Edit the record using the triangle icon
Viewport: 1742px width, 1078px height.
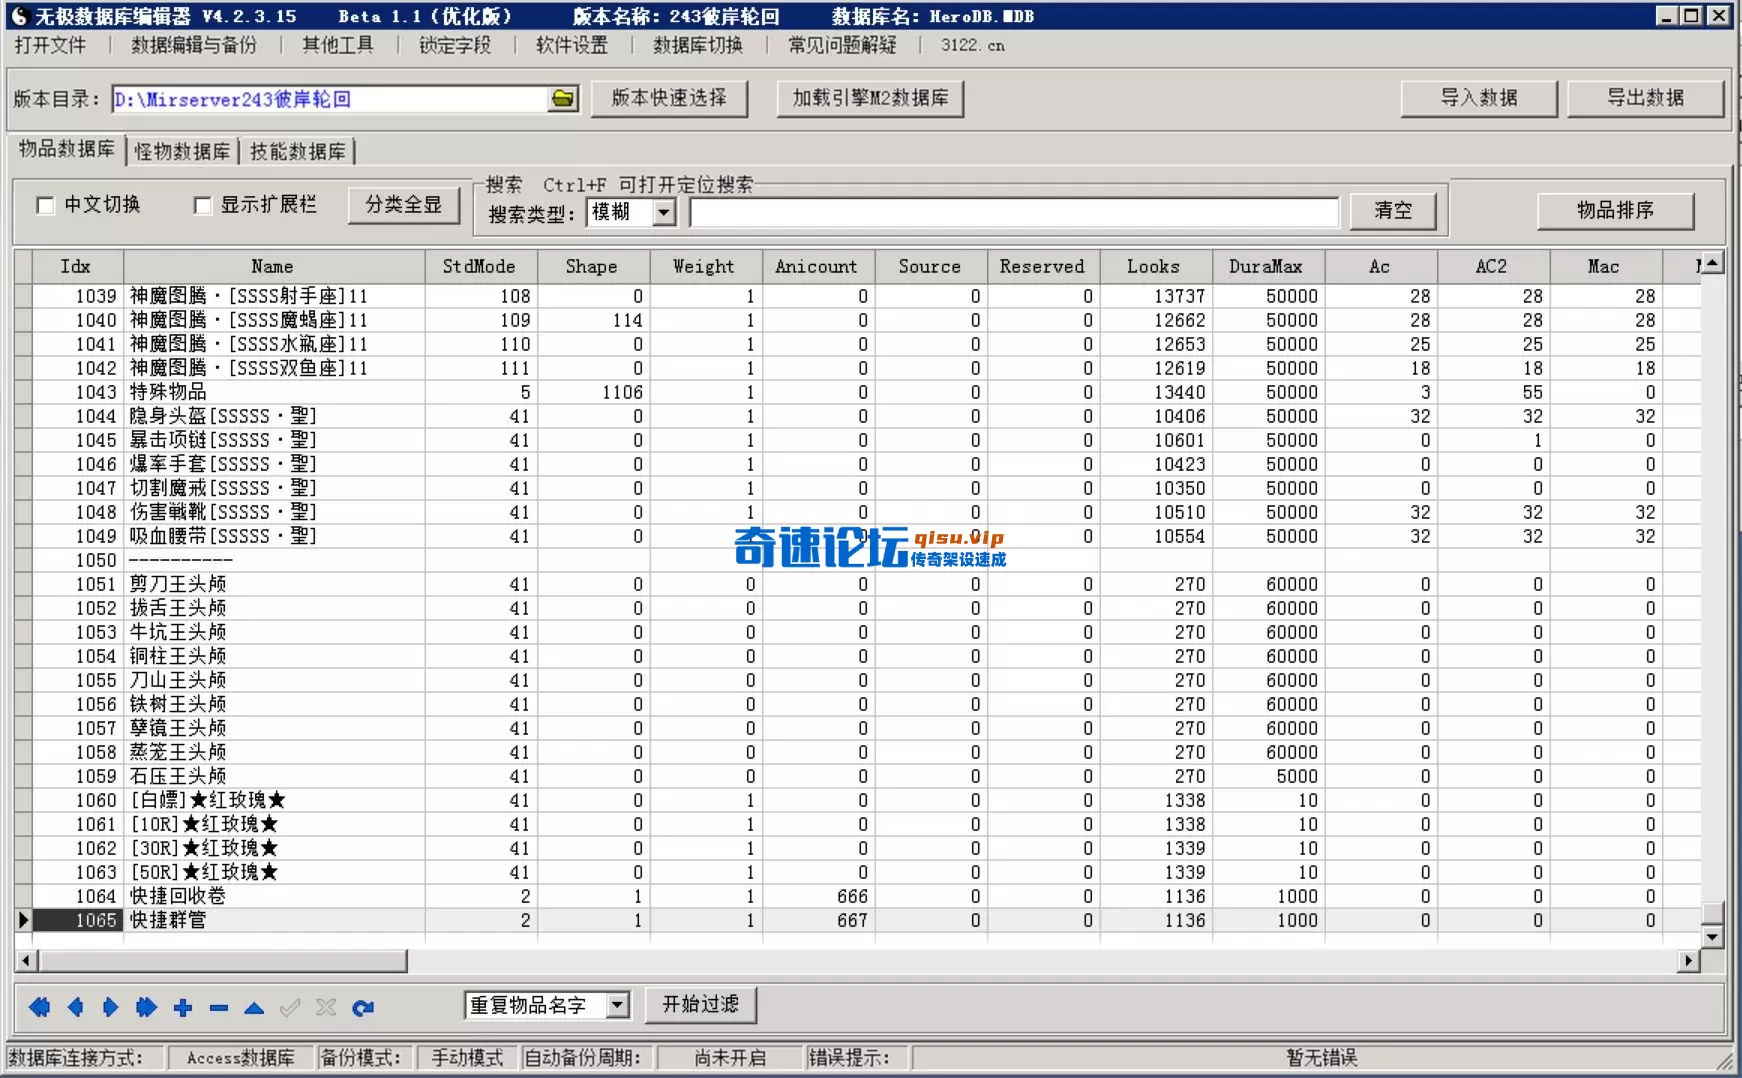coord(254,1008)
